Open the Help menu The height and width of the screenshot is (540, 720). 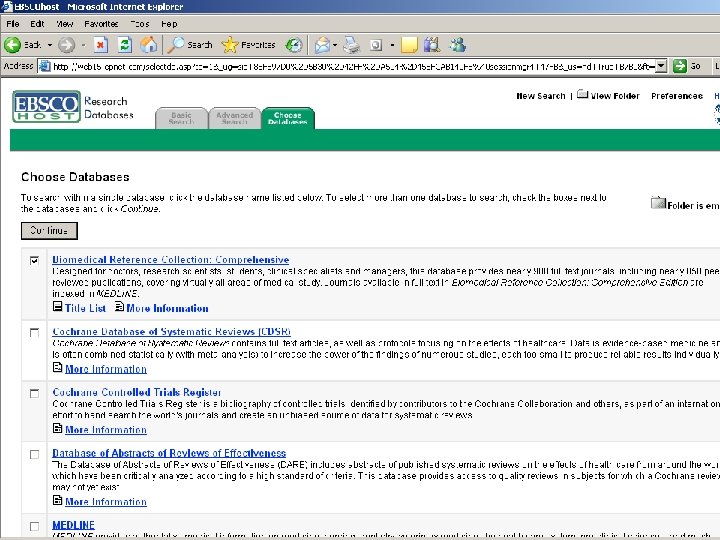click(169, 24)
